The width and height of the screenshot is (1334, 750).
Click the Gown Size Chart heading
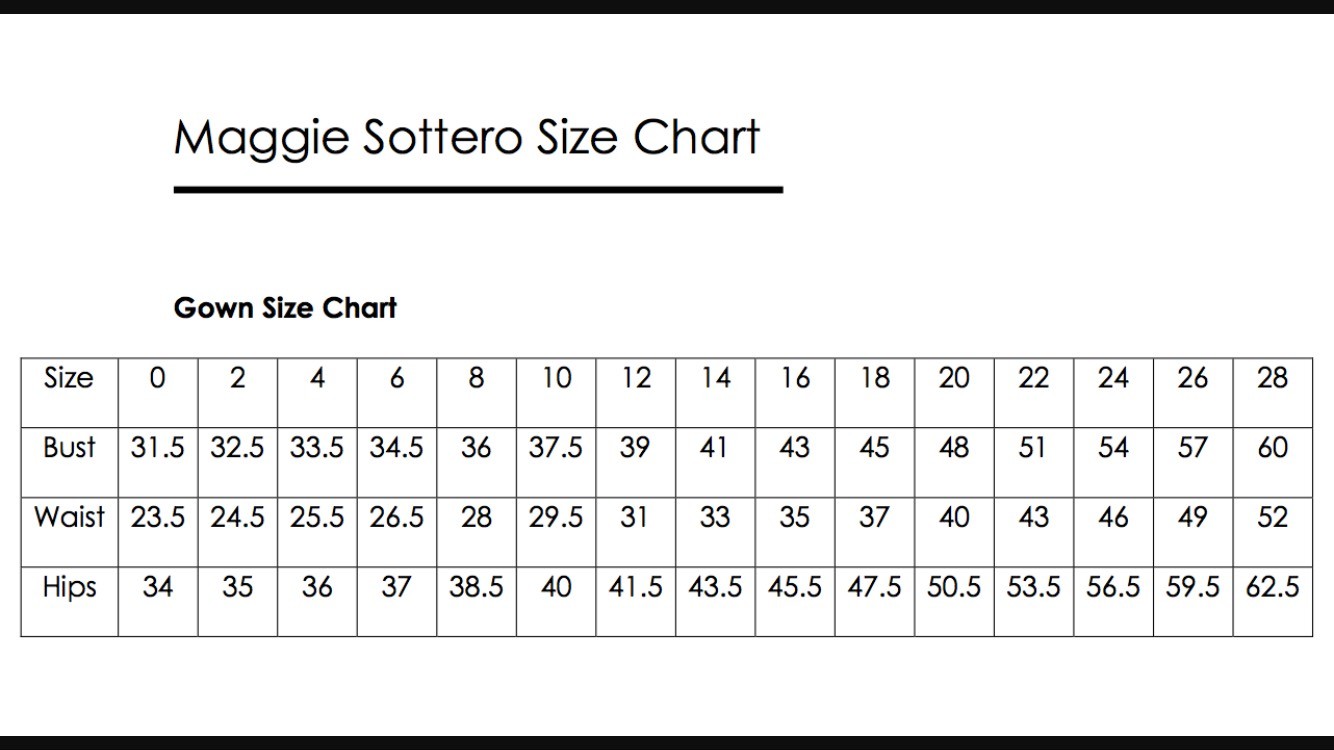pyautogui.click(x=285, y=308)
